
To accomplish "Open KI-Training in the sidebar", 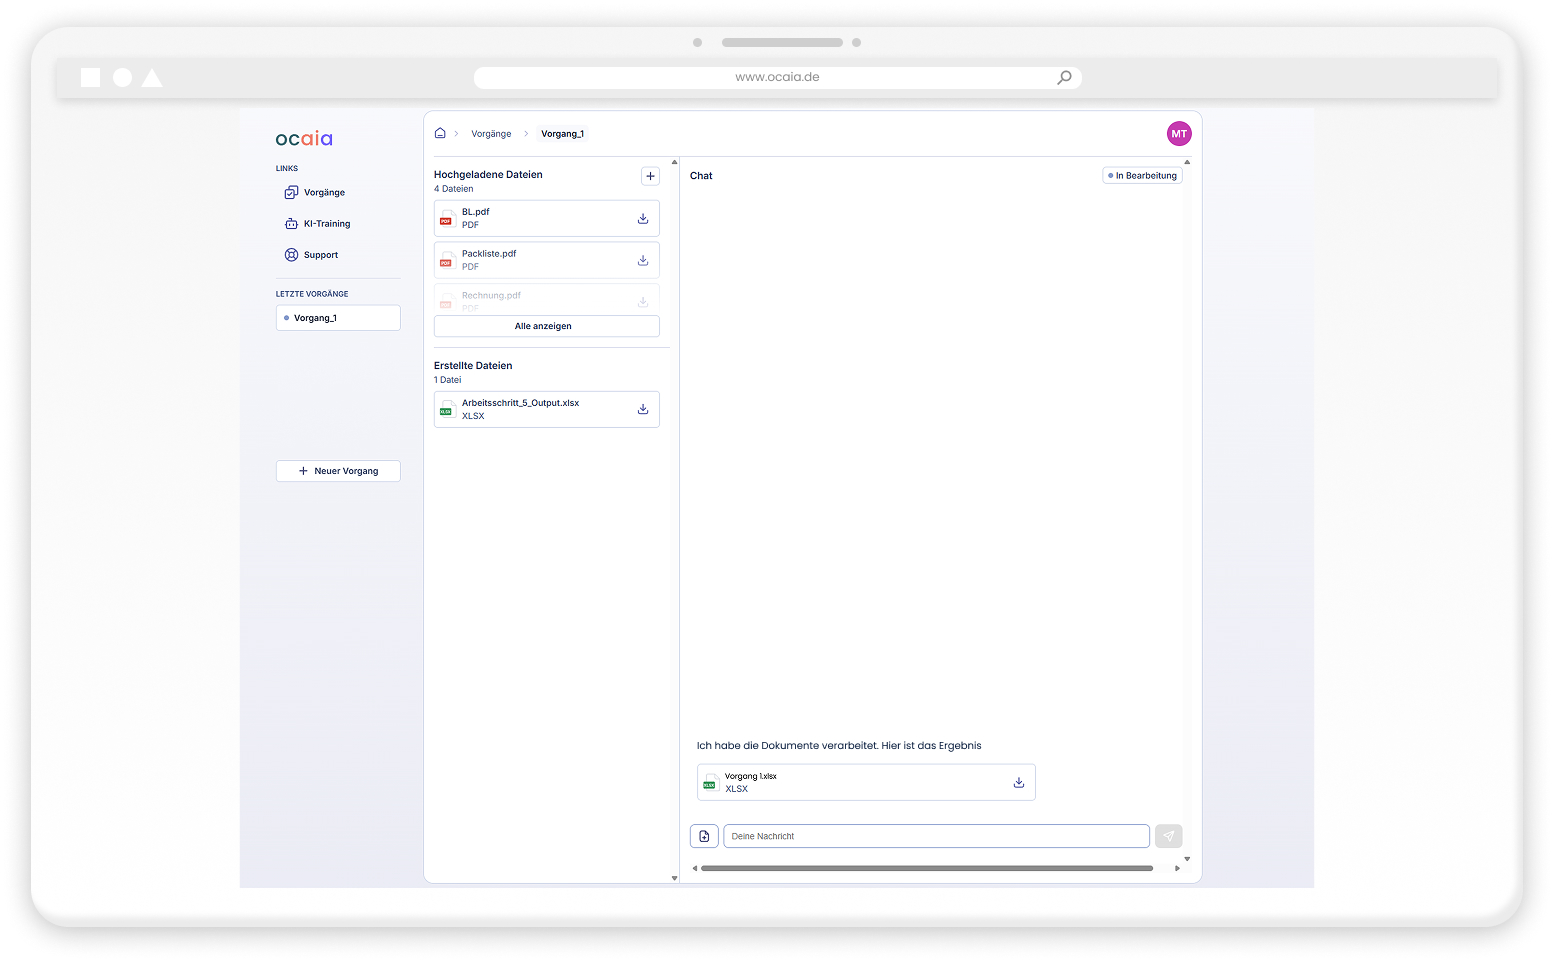I will (x=326, y=224).
